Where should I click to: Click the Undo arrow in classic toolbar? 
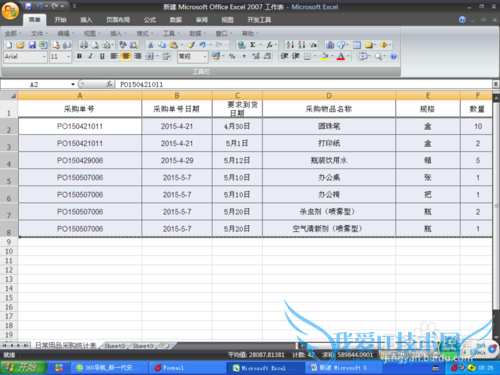[202, 45]
